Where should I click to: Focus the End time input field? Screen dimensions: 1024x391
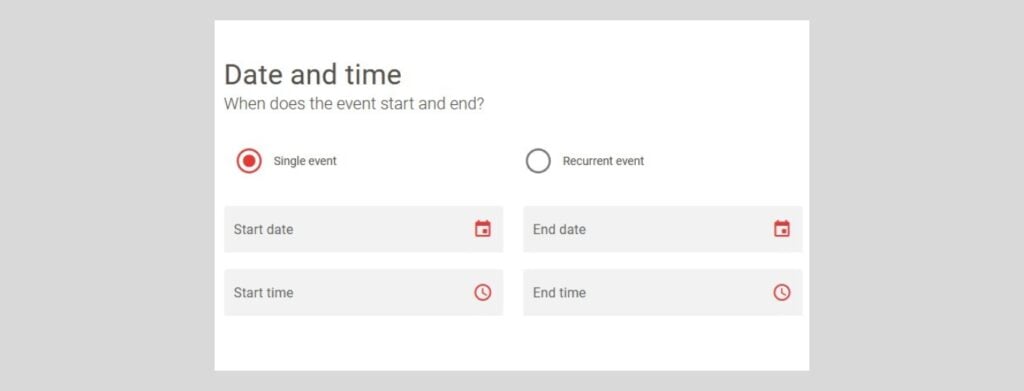(x=663, y=292)
